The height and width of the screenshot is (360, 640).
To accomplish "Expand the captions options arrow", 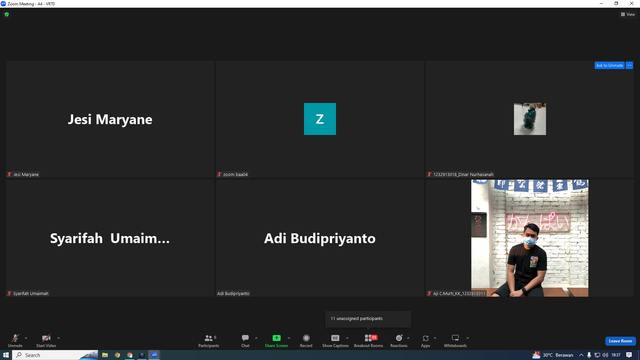I will (x=347, y=338).
